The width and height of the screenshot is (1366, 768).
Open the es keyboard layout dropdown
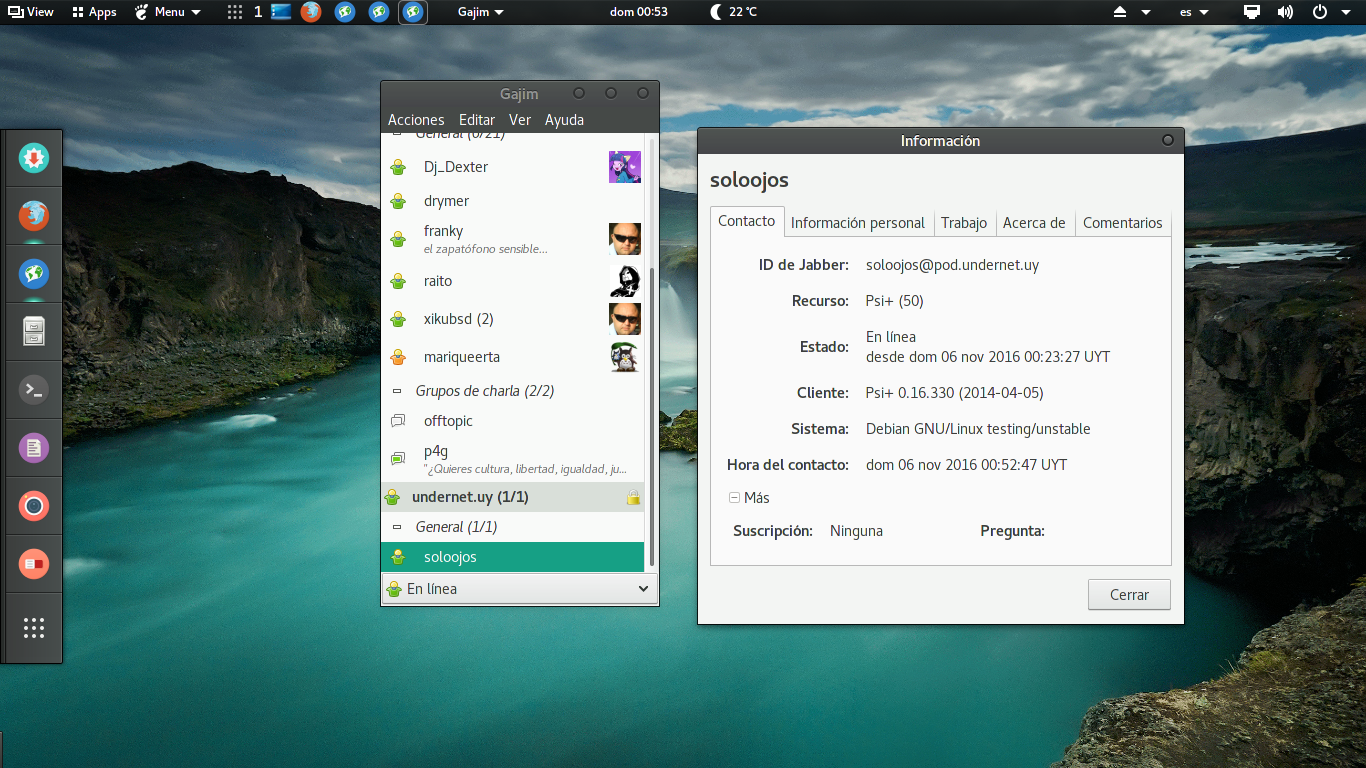click(x=1194, y=12)
